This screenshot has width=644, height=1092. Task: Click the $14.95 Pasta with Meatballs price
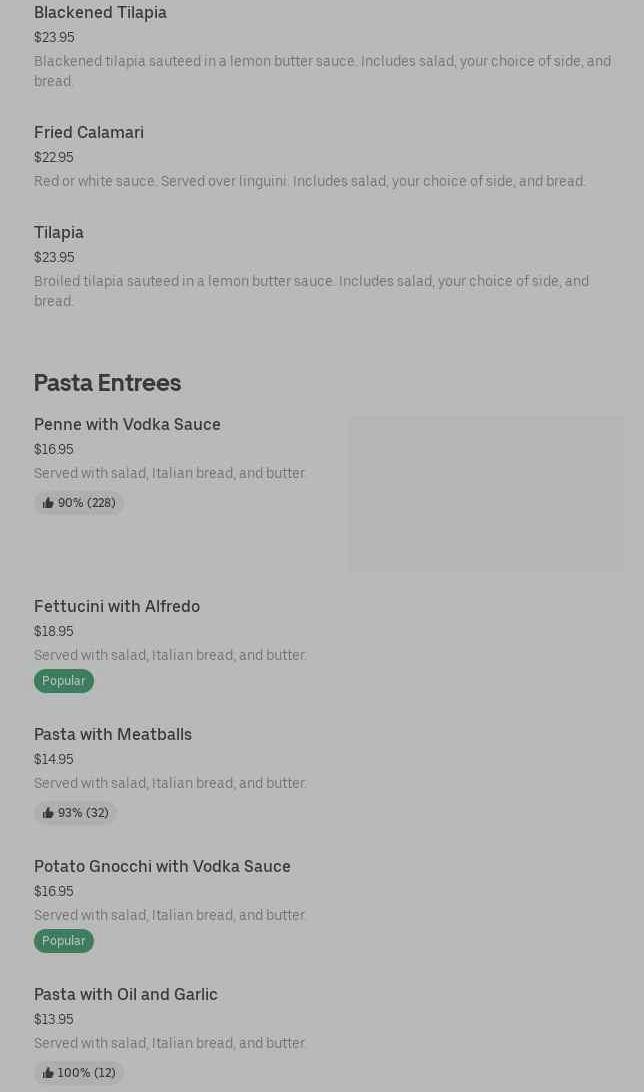pyautogui.click(x=54, y=759)
